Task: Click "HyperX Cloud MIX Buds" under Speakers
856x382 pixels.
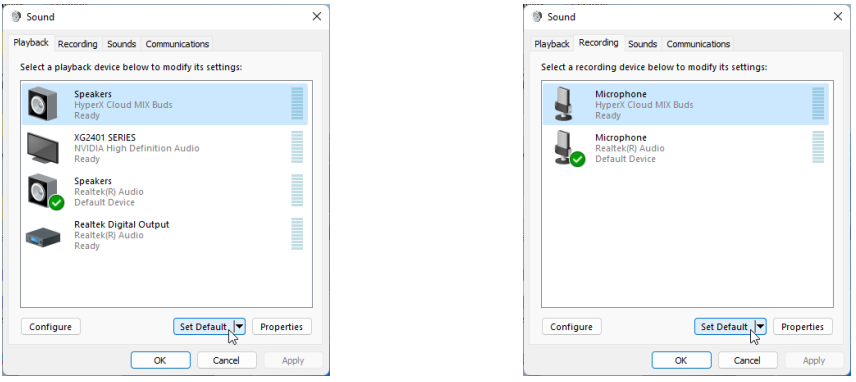Action: (x=123, y=105)
